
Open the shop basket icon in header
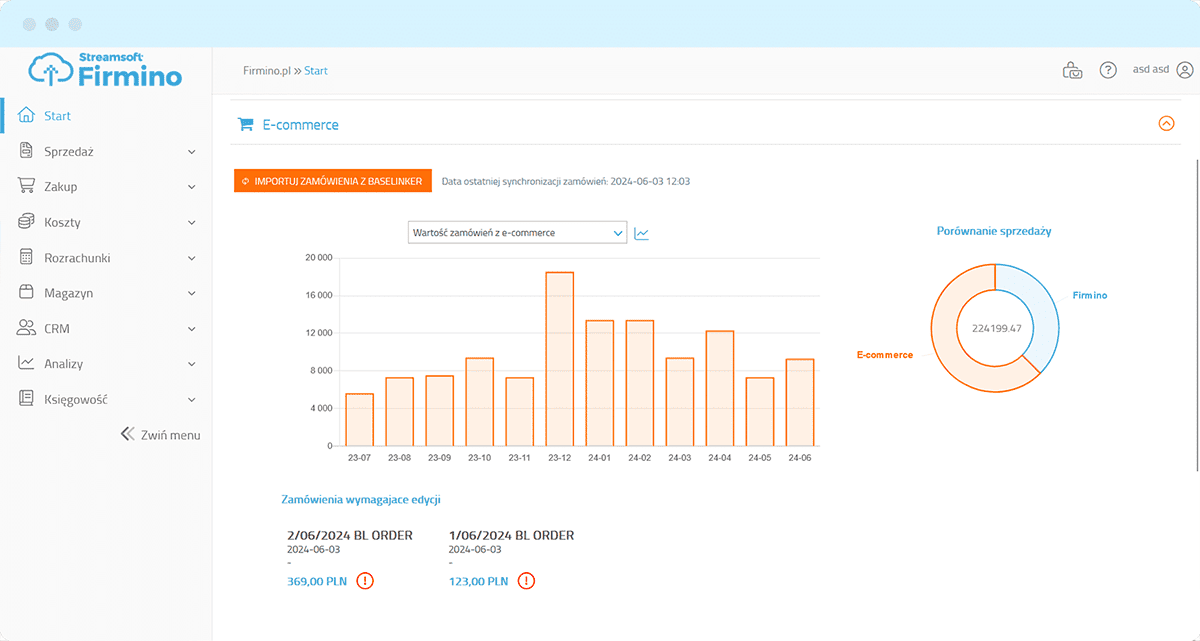pos(1072,71)
